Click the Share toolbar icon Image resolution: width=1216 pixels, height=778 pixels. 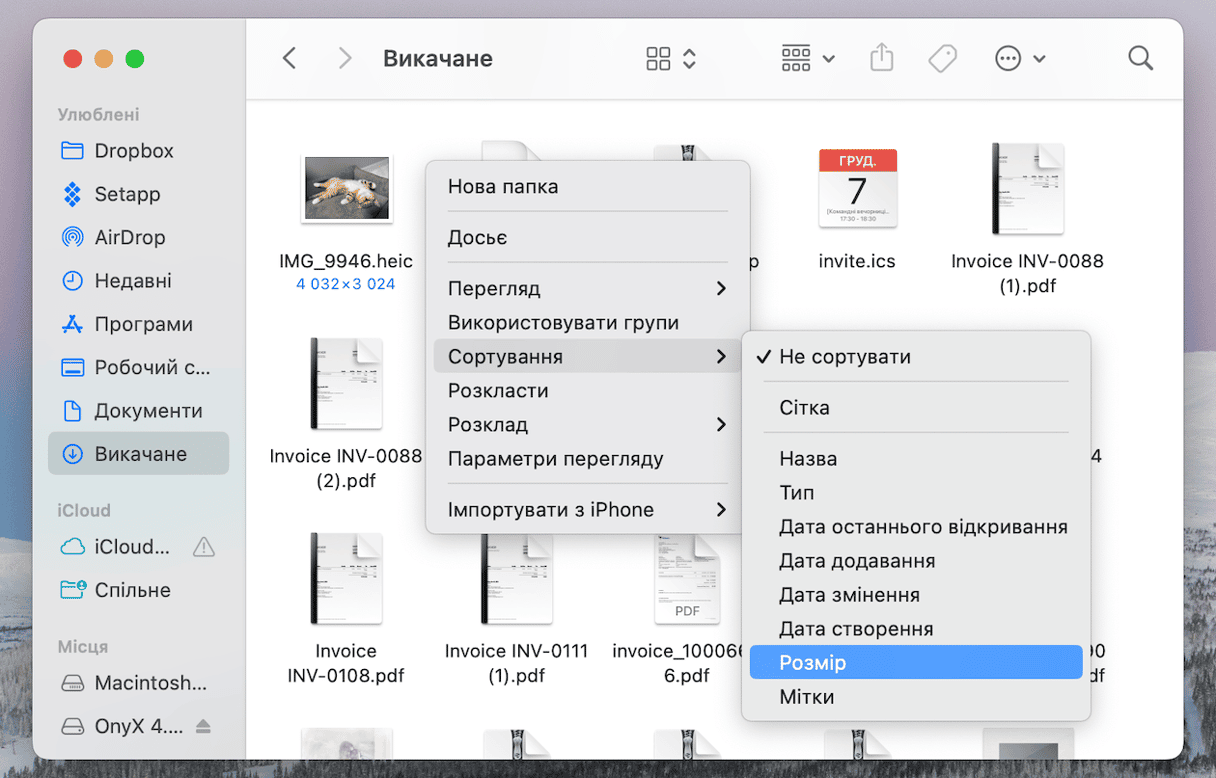(881, 59)
